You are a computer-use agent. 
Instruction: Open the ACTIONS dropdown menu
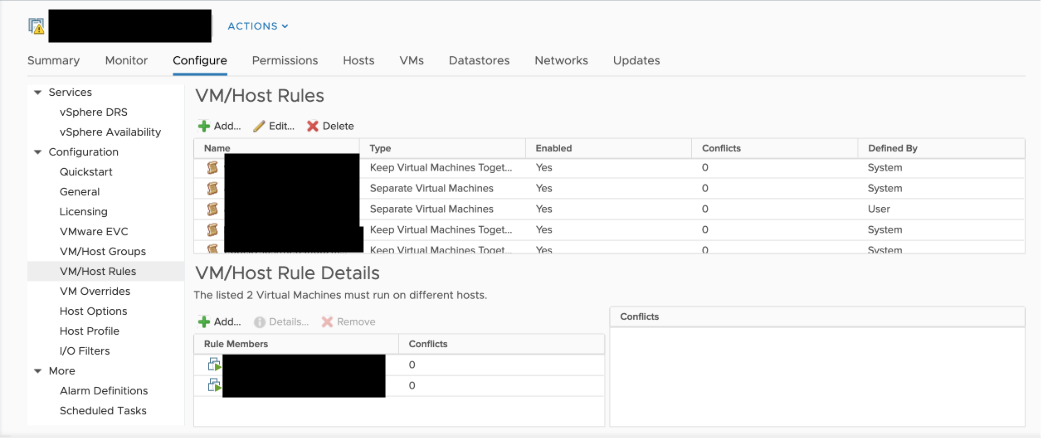257,26
